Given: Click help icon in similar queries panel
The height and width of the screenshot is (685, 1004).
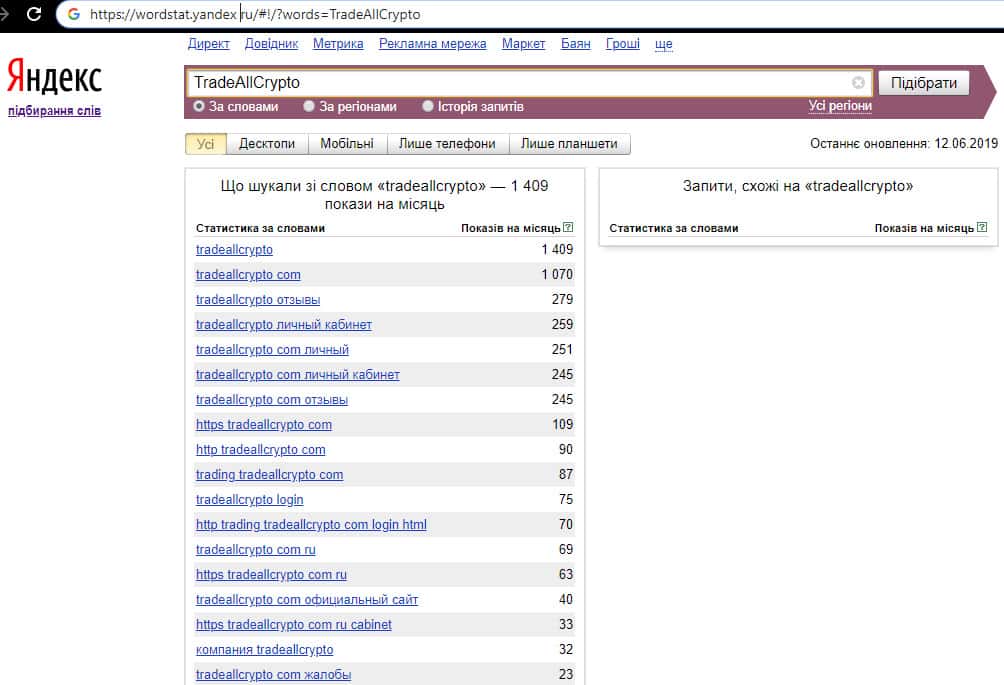Looking at the screenshot, I should tap(981, 228).
